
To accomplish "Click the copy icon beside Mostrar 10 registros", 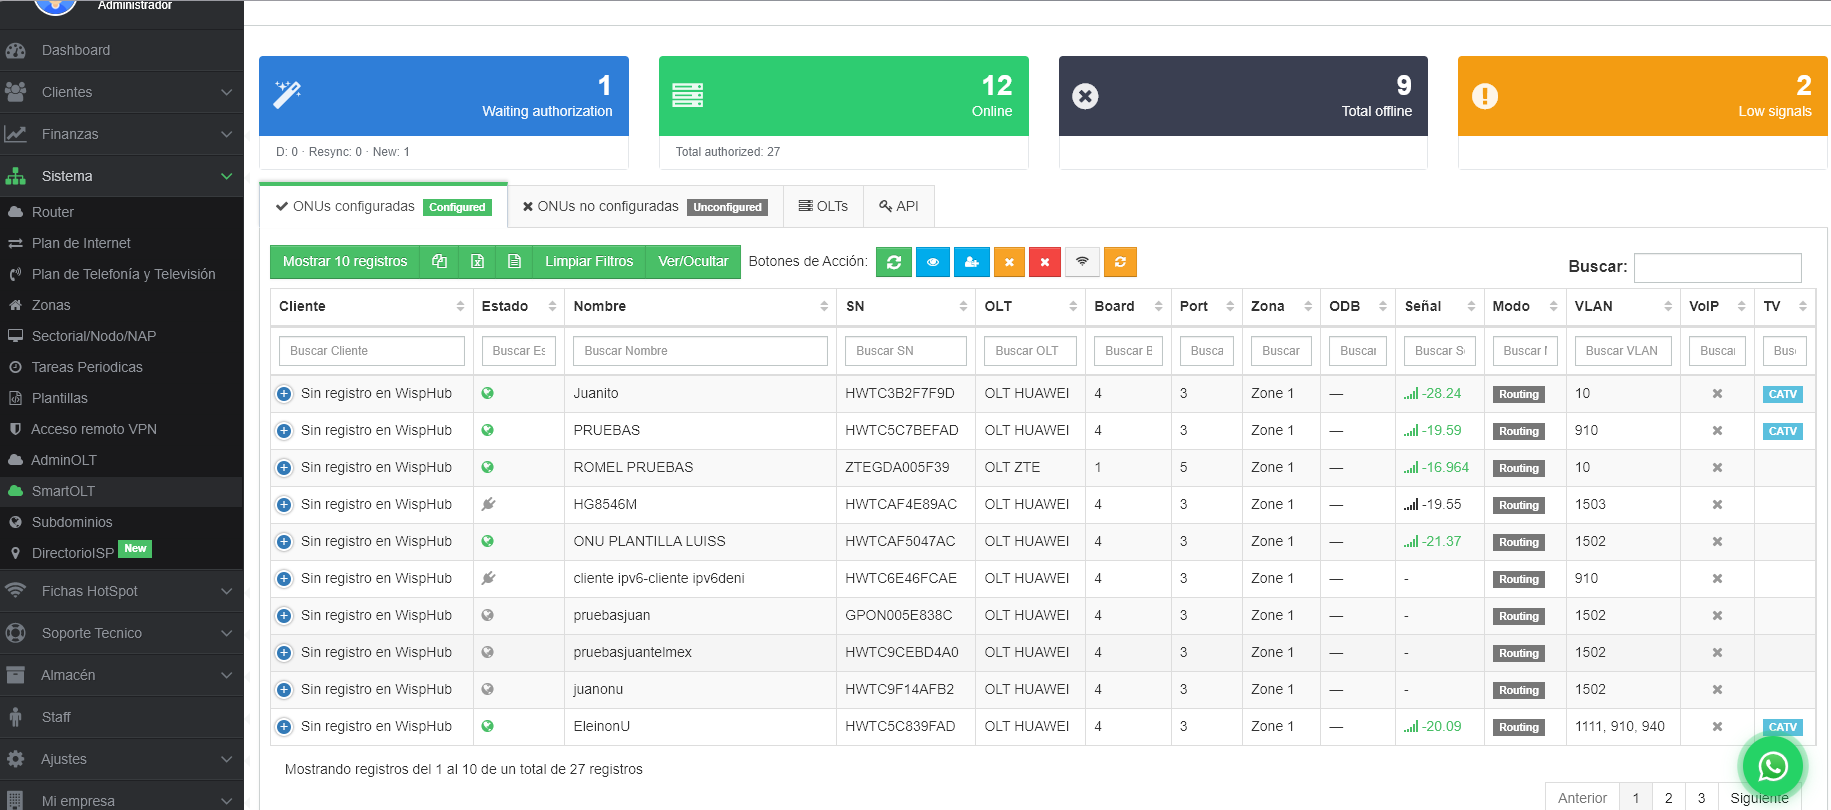I will point(439,262).
